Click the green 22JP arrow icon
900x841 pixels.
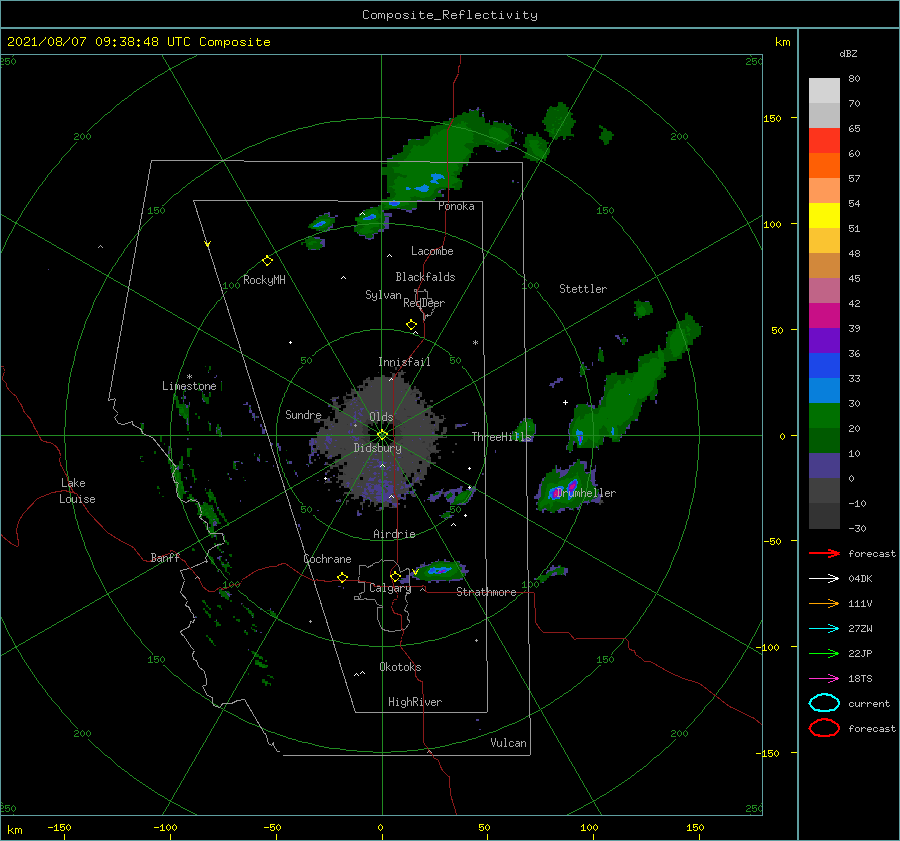pyautogui.click(x=824, y=653)
